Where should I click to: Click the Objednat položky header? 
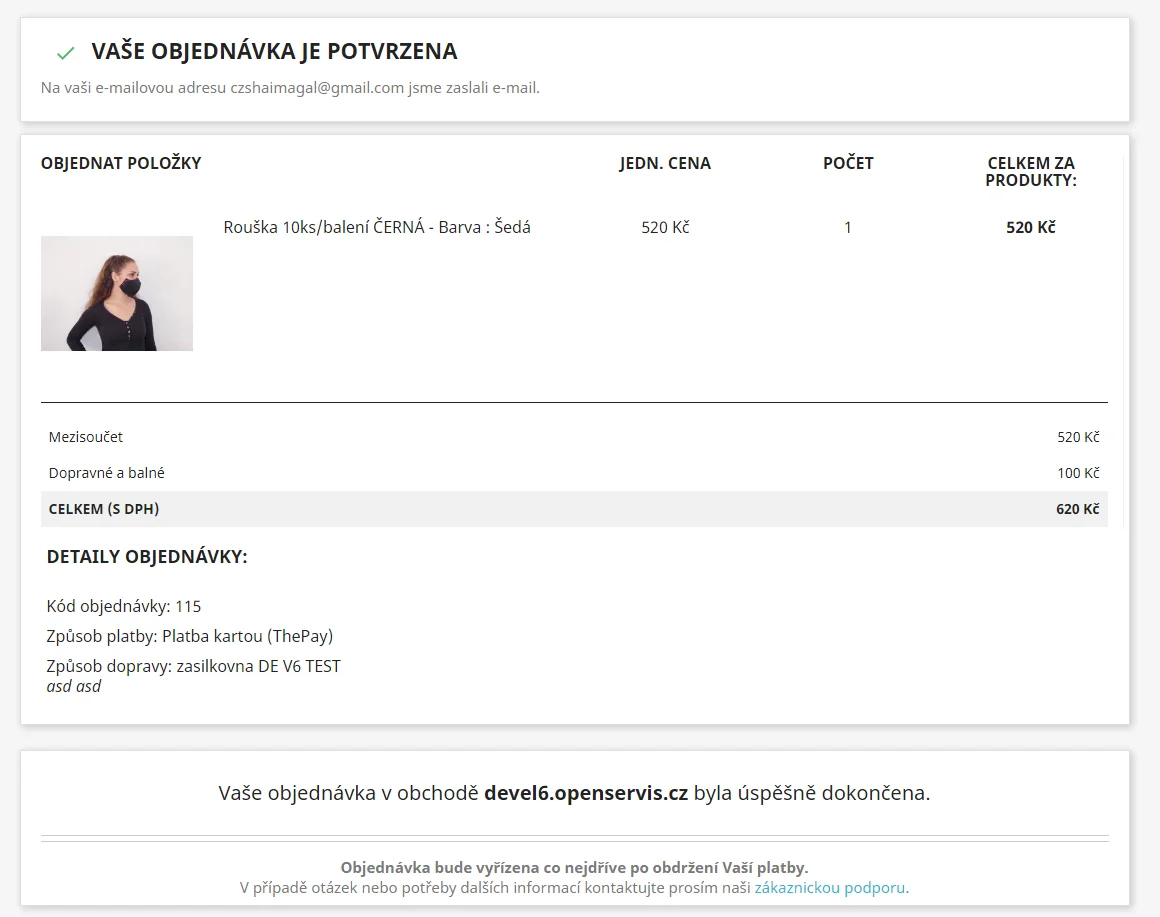[121, 163]
